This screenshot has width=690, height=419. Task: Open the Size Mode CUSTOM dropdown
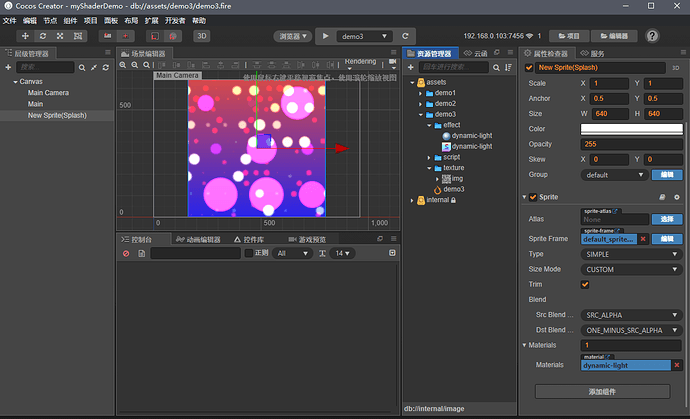click(x=631, y=269)
